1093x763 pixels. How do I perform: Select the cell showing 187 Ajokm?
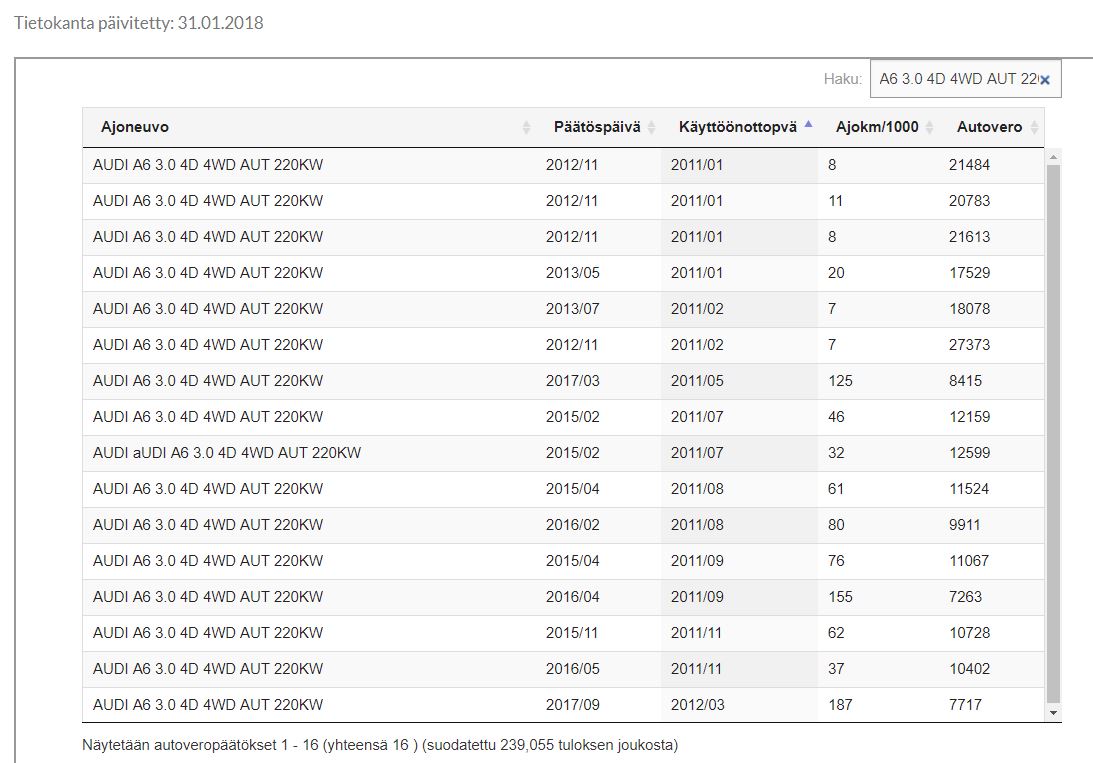pos(840,705)
